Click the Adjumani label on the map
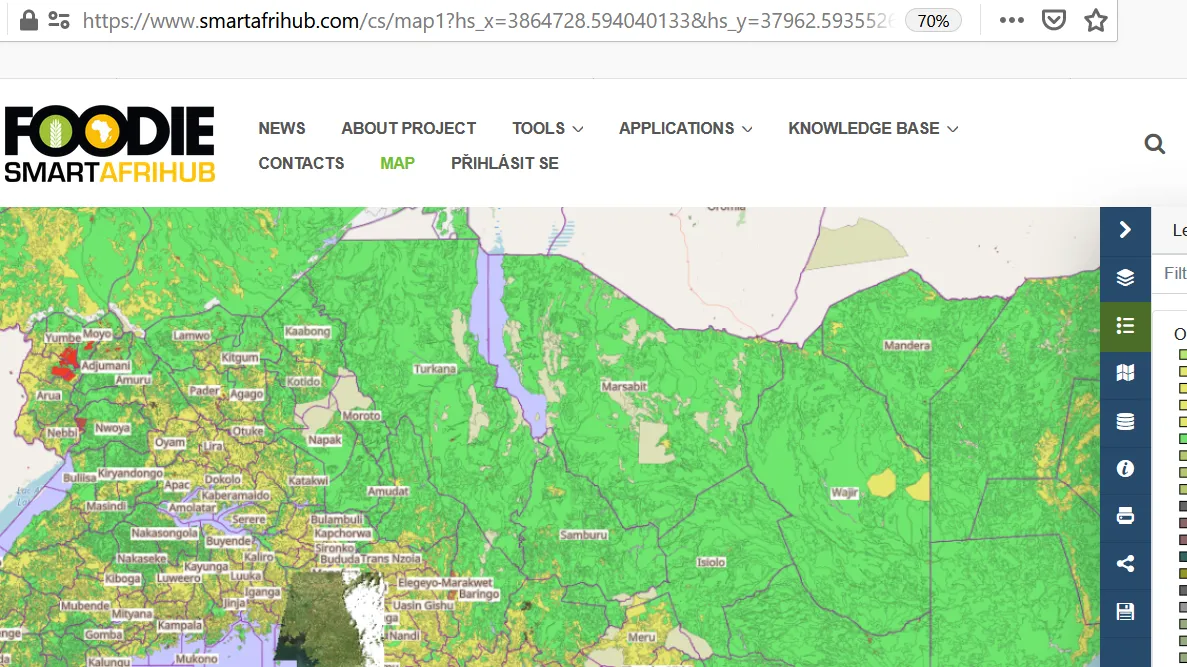The height and width of the screenshot is (667, 1187). (105, 366)
